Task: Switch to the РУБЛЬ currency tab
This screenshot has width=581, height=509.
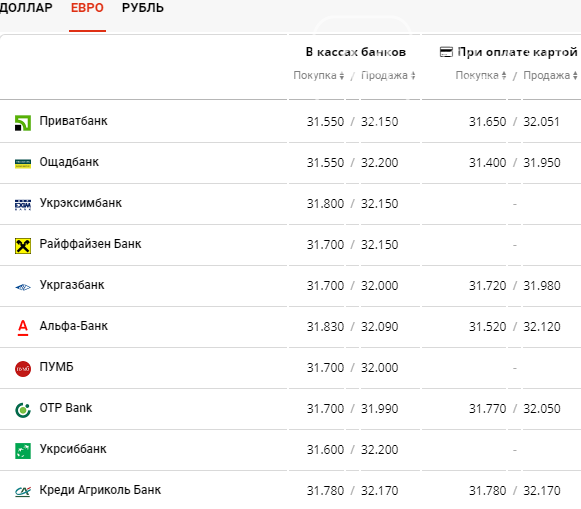Action: click(x=143, y=8)
